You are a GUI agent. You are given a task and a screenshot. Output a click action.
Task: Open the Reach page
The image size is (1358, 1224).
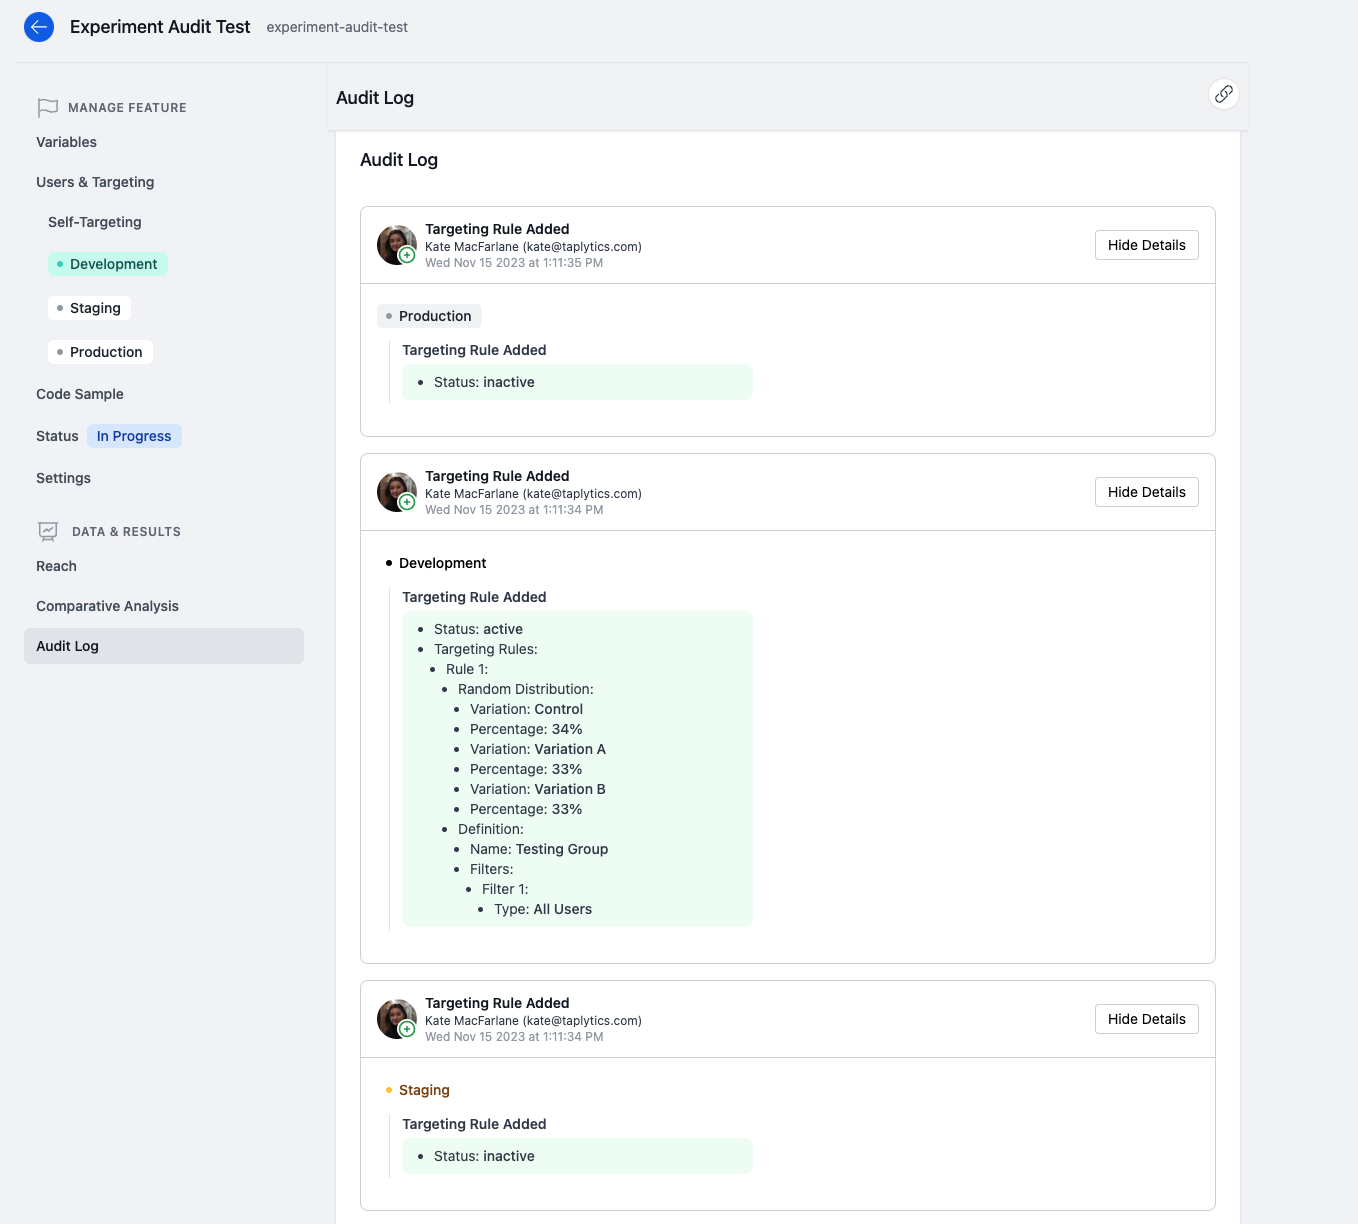(56, 566)
